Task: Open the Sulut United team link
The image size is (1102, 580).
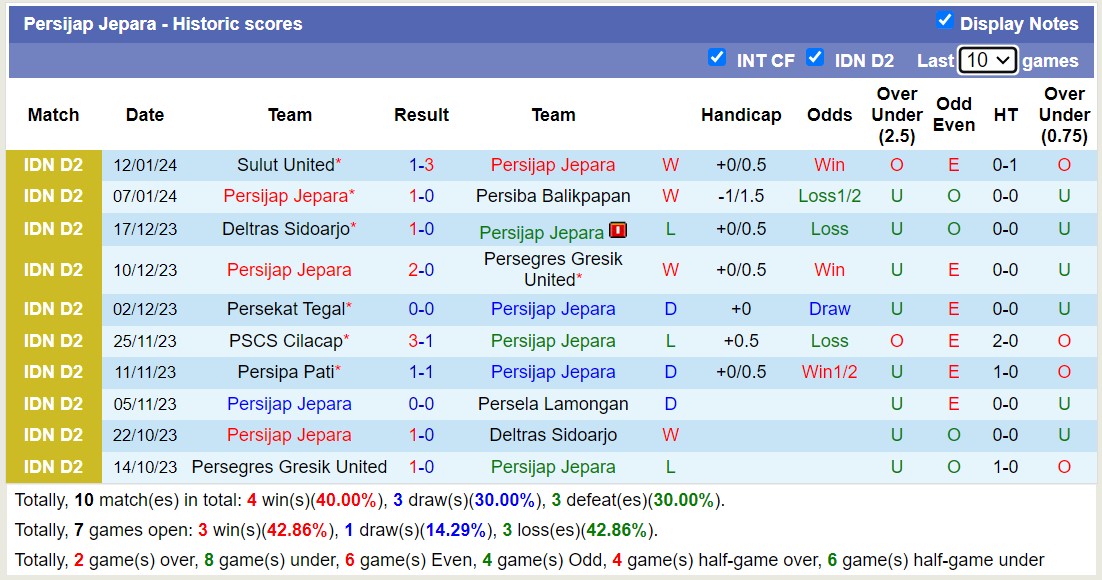Action: (285, 165)
